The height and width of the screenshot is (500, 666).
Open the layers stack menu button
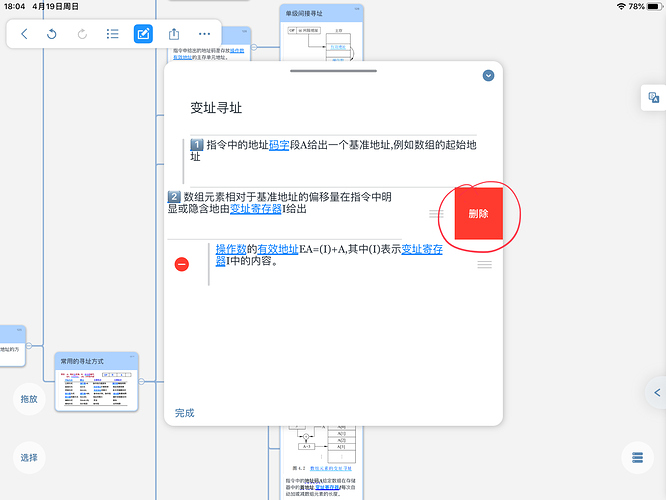[x=638, y=458]
